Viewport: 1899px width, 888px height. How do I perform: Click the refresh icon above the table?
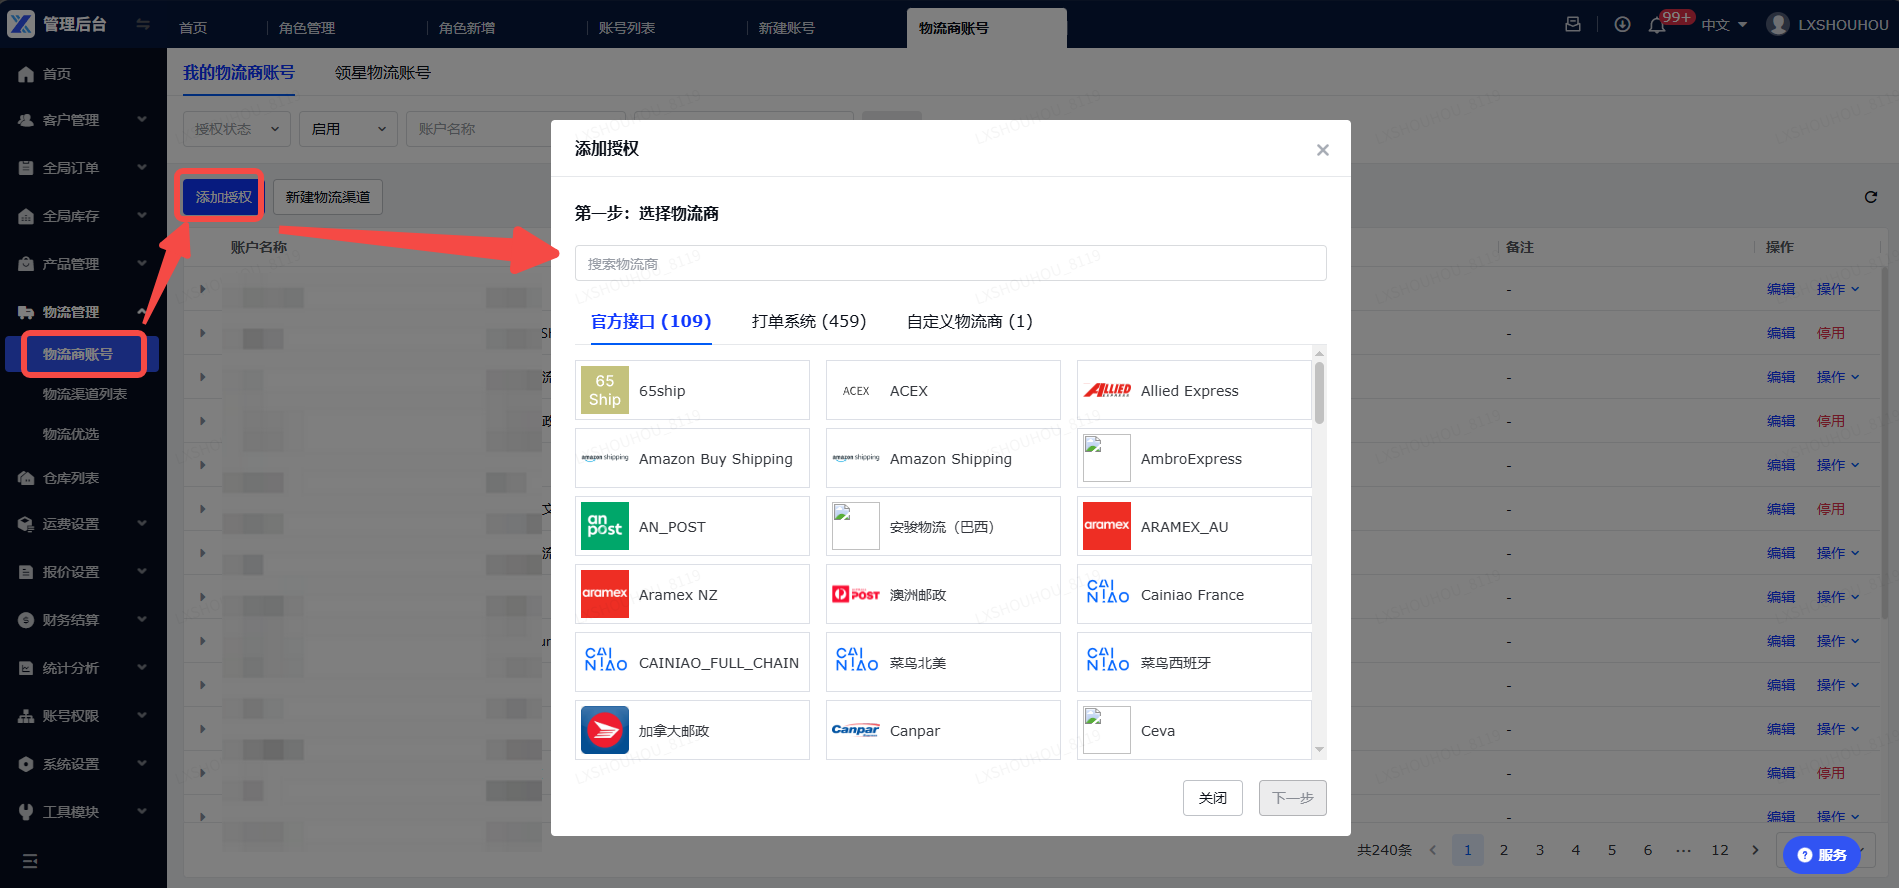coord(1871,197)
